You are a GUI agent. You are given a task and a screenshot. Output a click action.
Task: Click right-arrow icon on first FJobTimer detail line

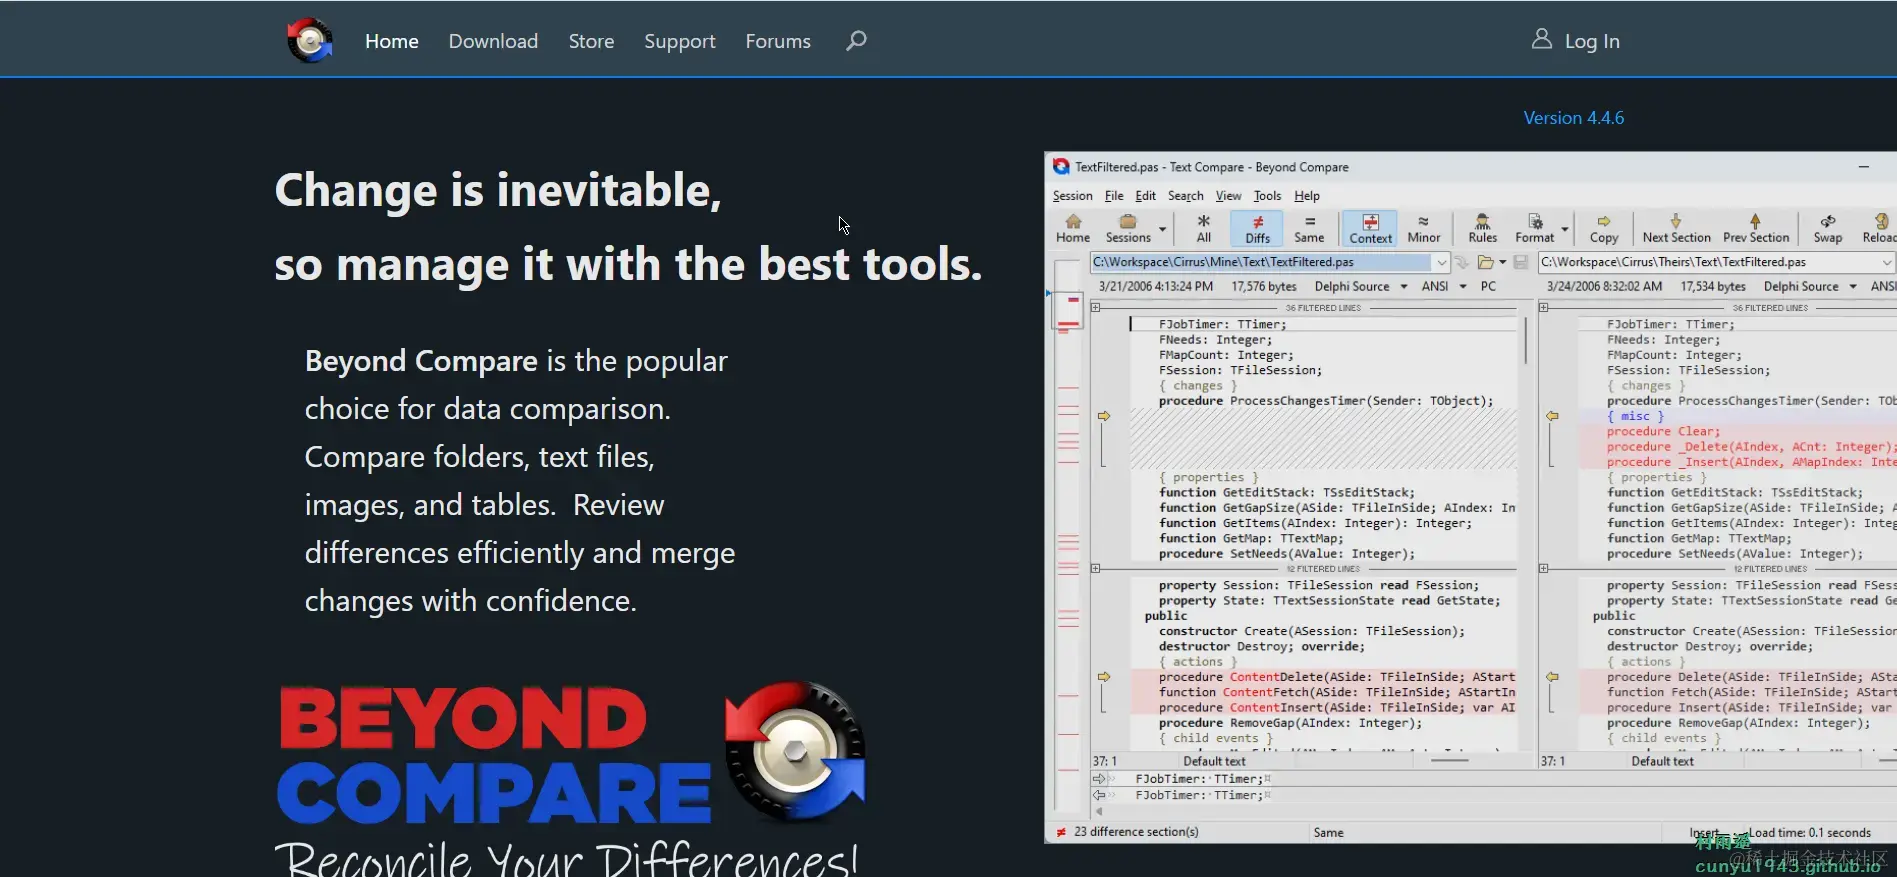click(x=1100, y=778)
